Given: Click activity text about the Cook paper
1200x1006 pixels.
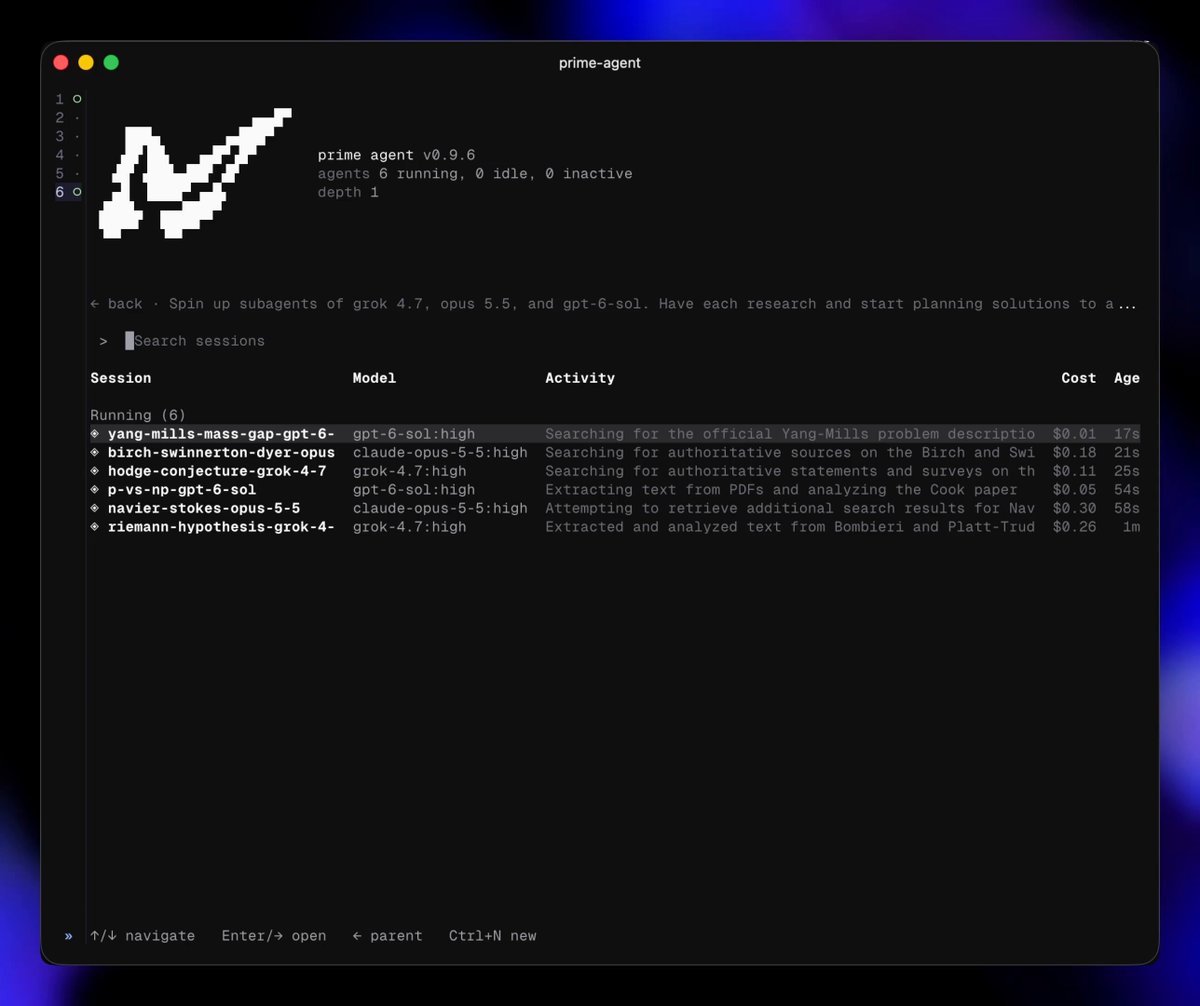Looking at the screenshot, I should pos(781,490).
